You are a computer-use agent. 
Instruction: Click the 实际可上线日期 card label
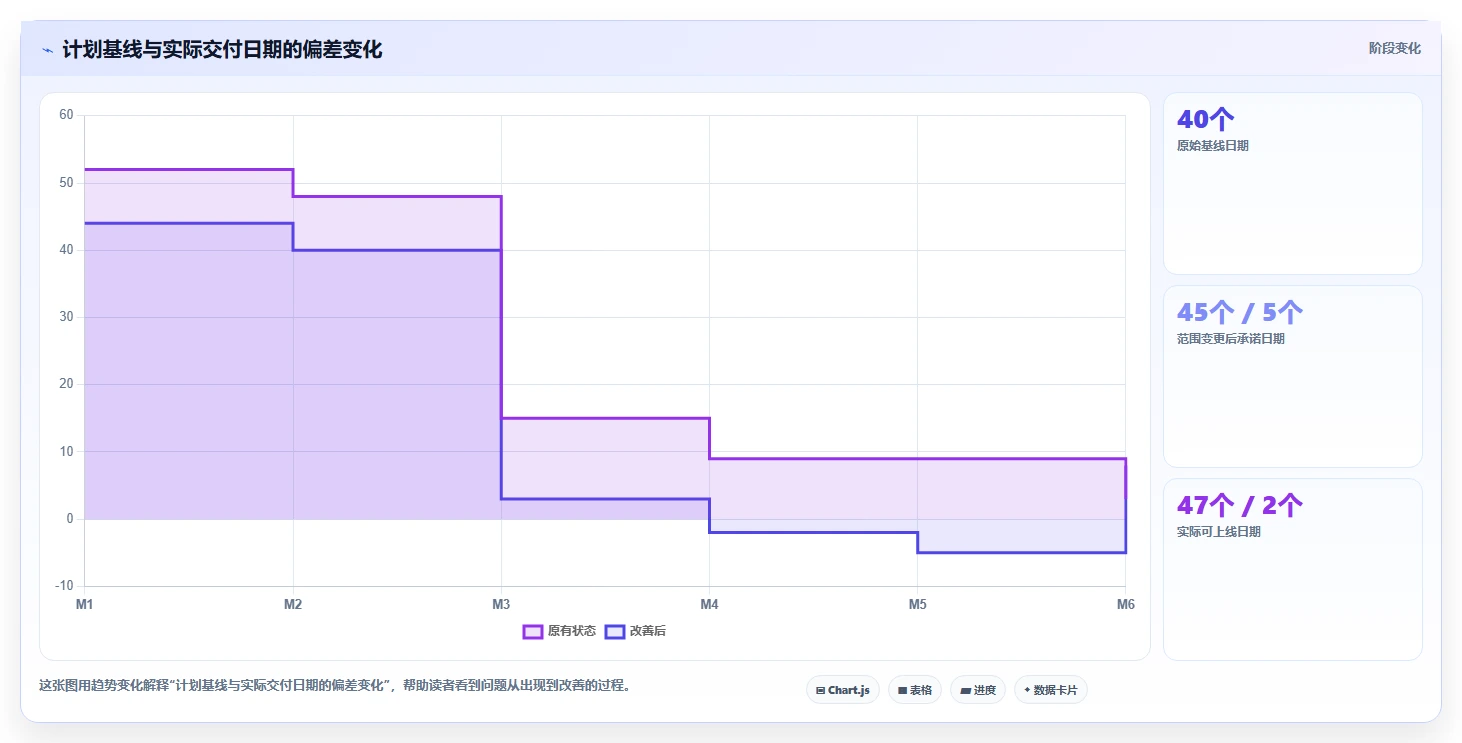click(x=1219, y=532)
